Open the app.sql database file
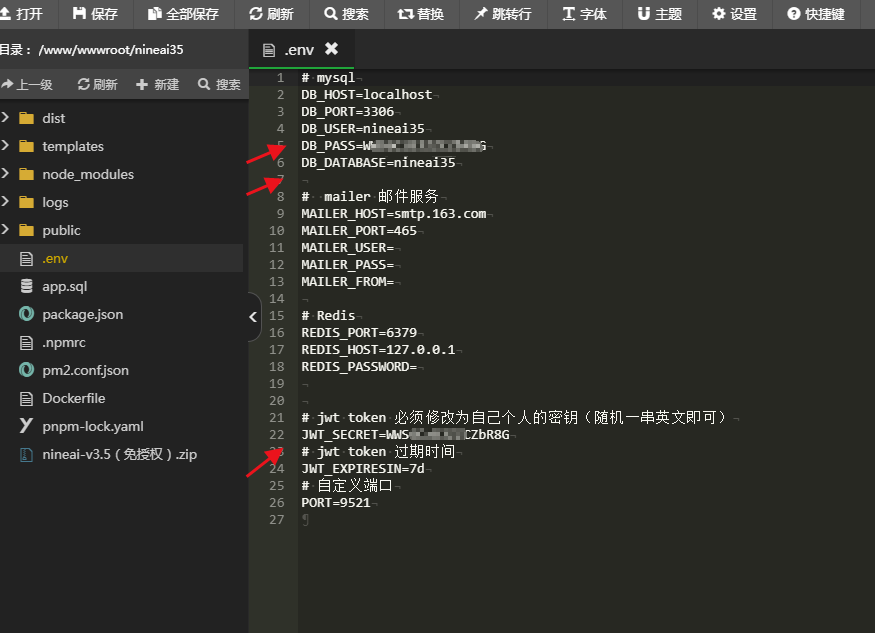 [64, 286]
